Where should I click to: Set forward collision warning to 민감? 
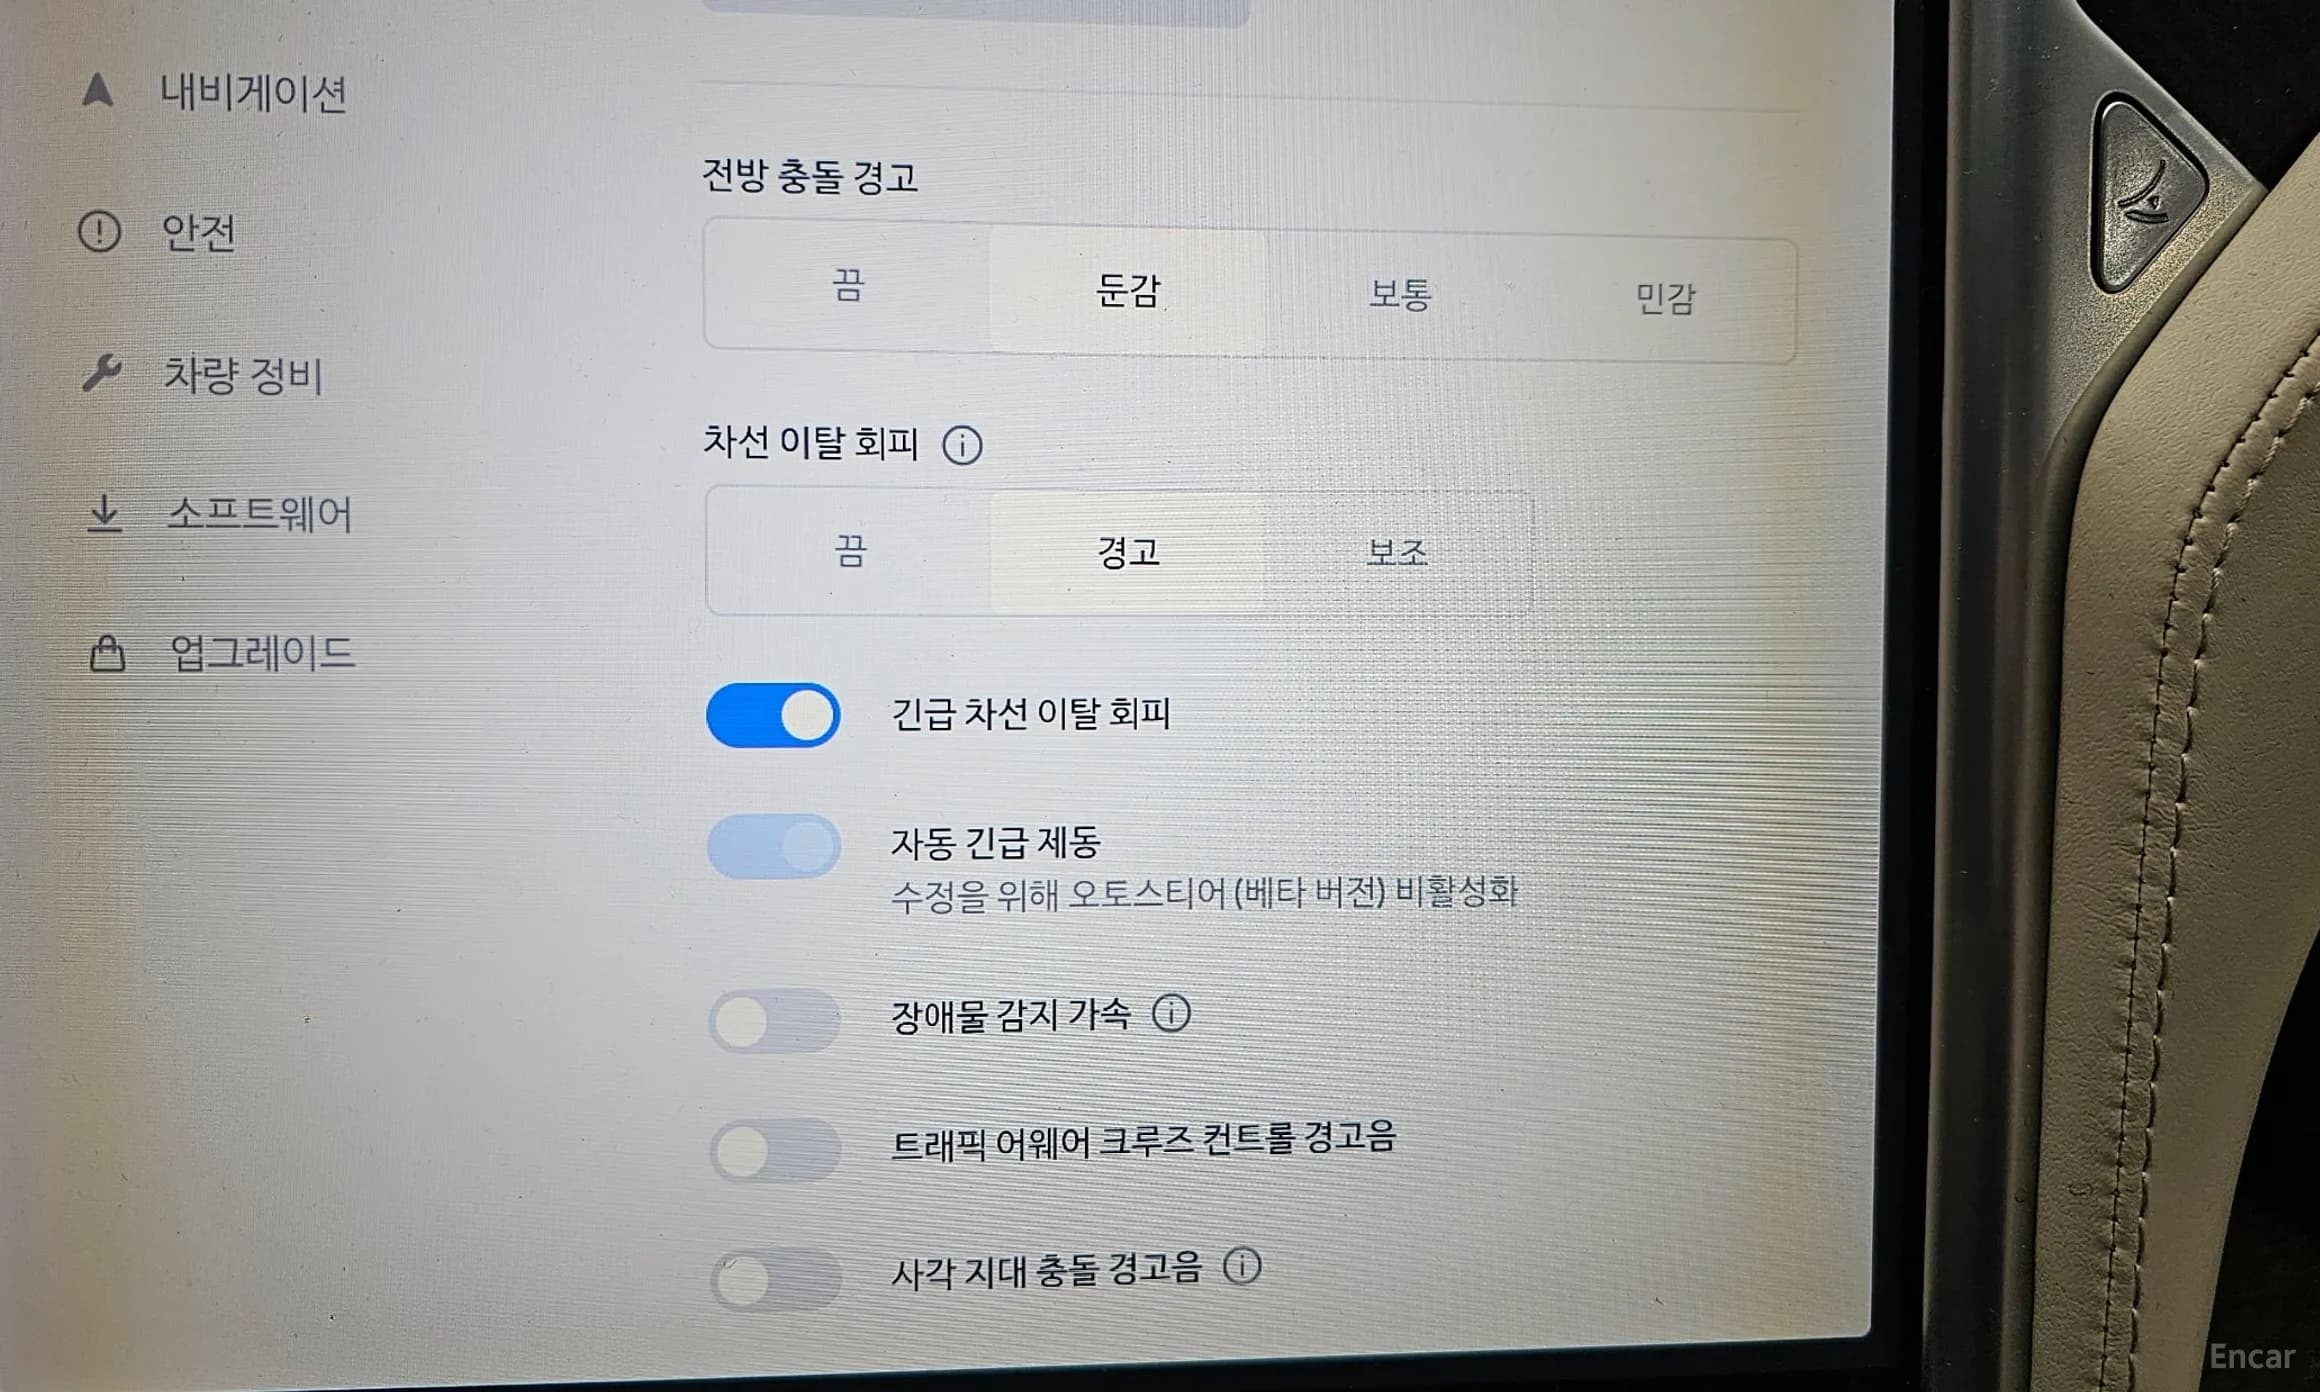[x=1664, y=298]
